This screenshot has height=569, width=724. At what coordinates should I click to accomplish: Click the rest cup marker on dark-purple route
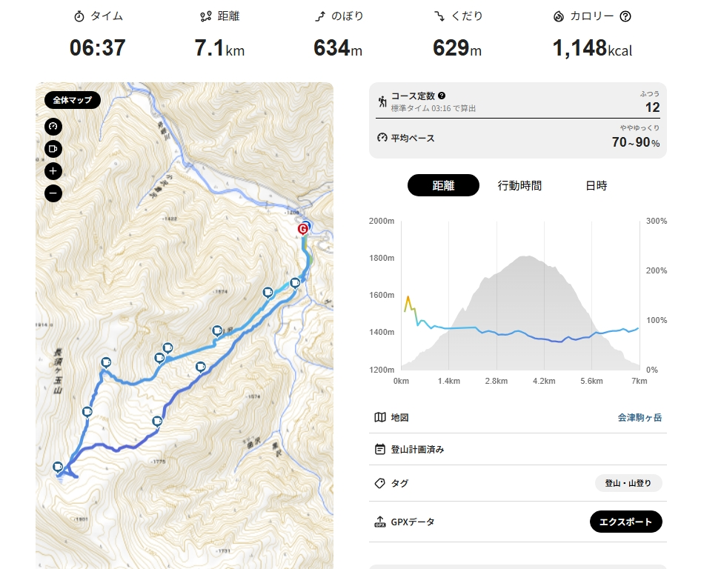[157, 421]
